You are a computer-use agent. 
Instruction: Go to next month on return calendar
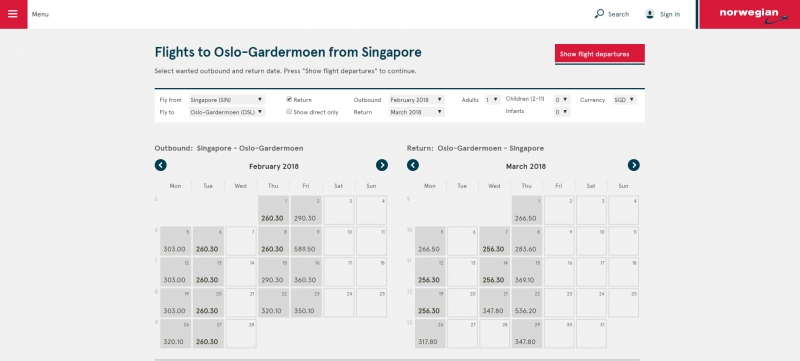(x=634, y=165)
